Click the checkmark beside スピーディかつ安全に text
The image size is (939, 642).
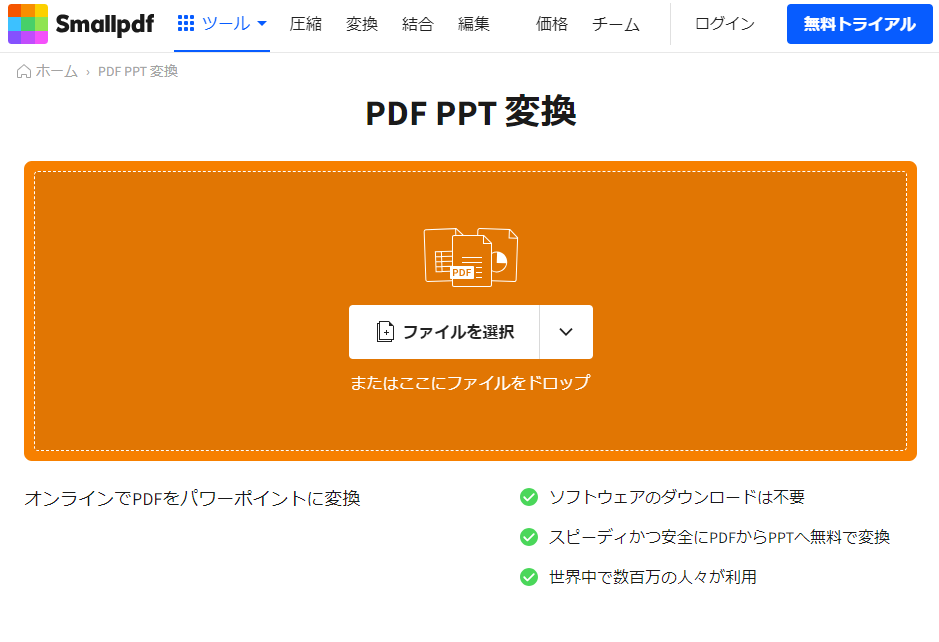click(529, 537)
